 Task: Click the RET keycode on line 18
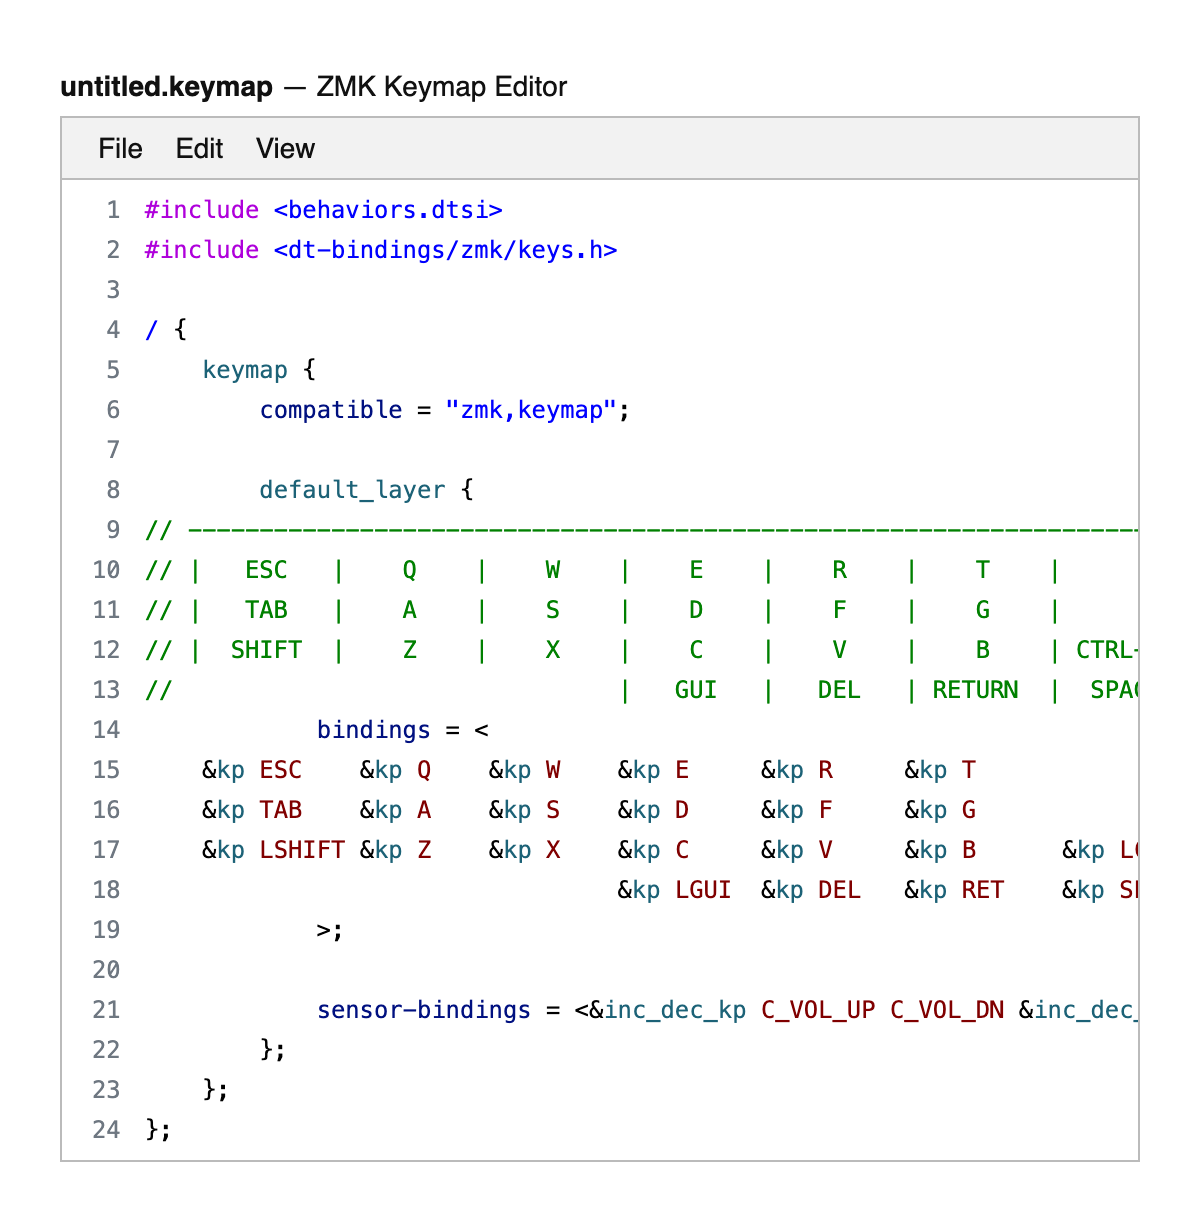tap(982, 890)
